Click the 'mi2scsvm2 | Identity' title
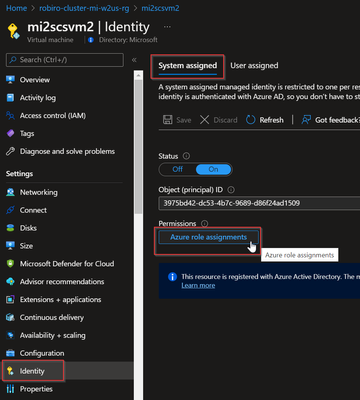Screen dimensions: 360x400 tap(88, 27)
